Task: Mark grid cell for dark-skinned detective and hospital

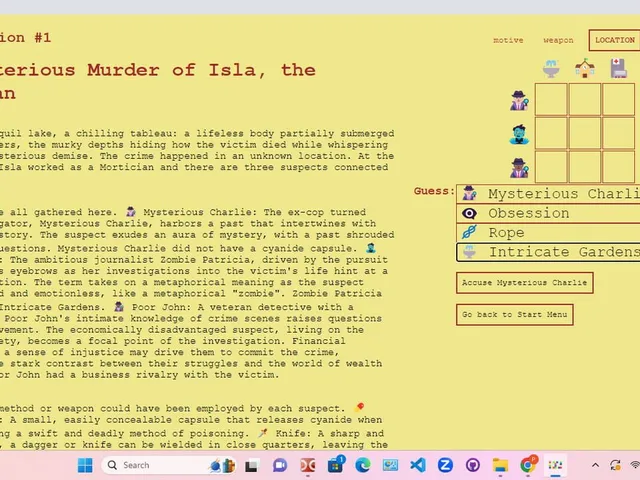Action: [618, 167]
